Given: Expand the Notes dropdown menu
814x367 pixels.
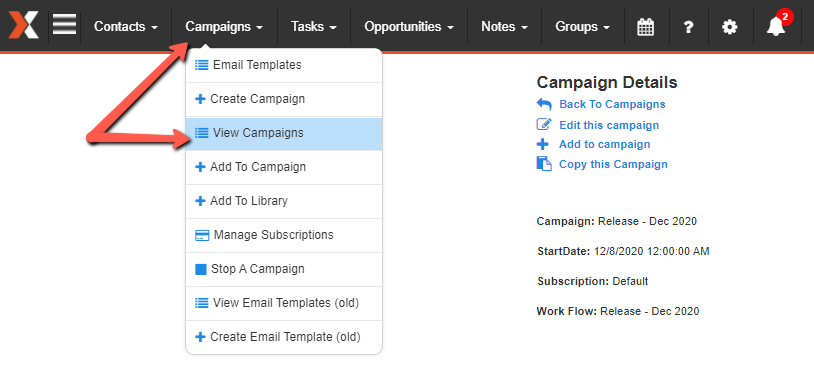Looking at the screenshot, I should (x=504, y=26).
